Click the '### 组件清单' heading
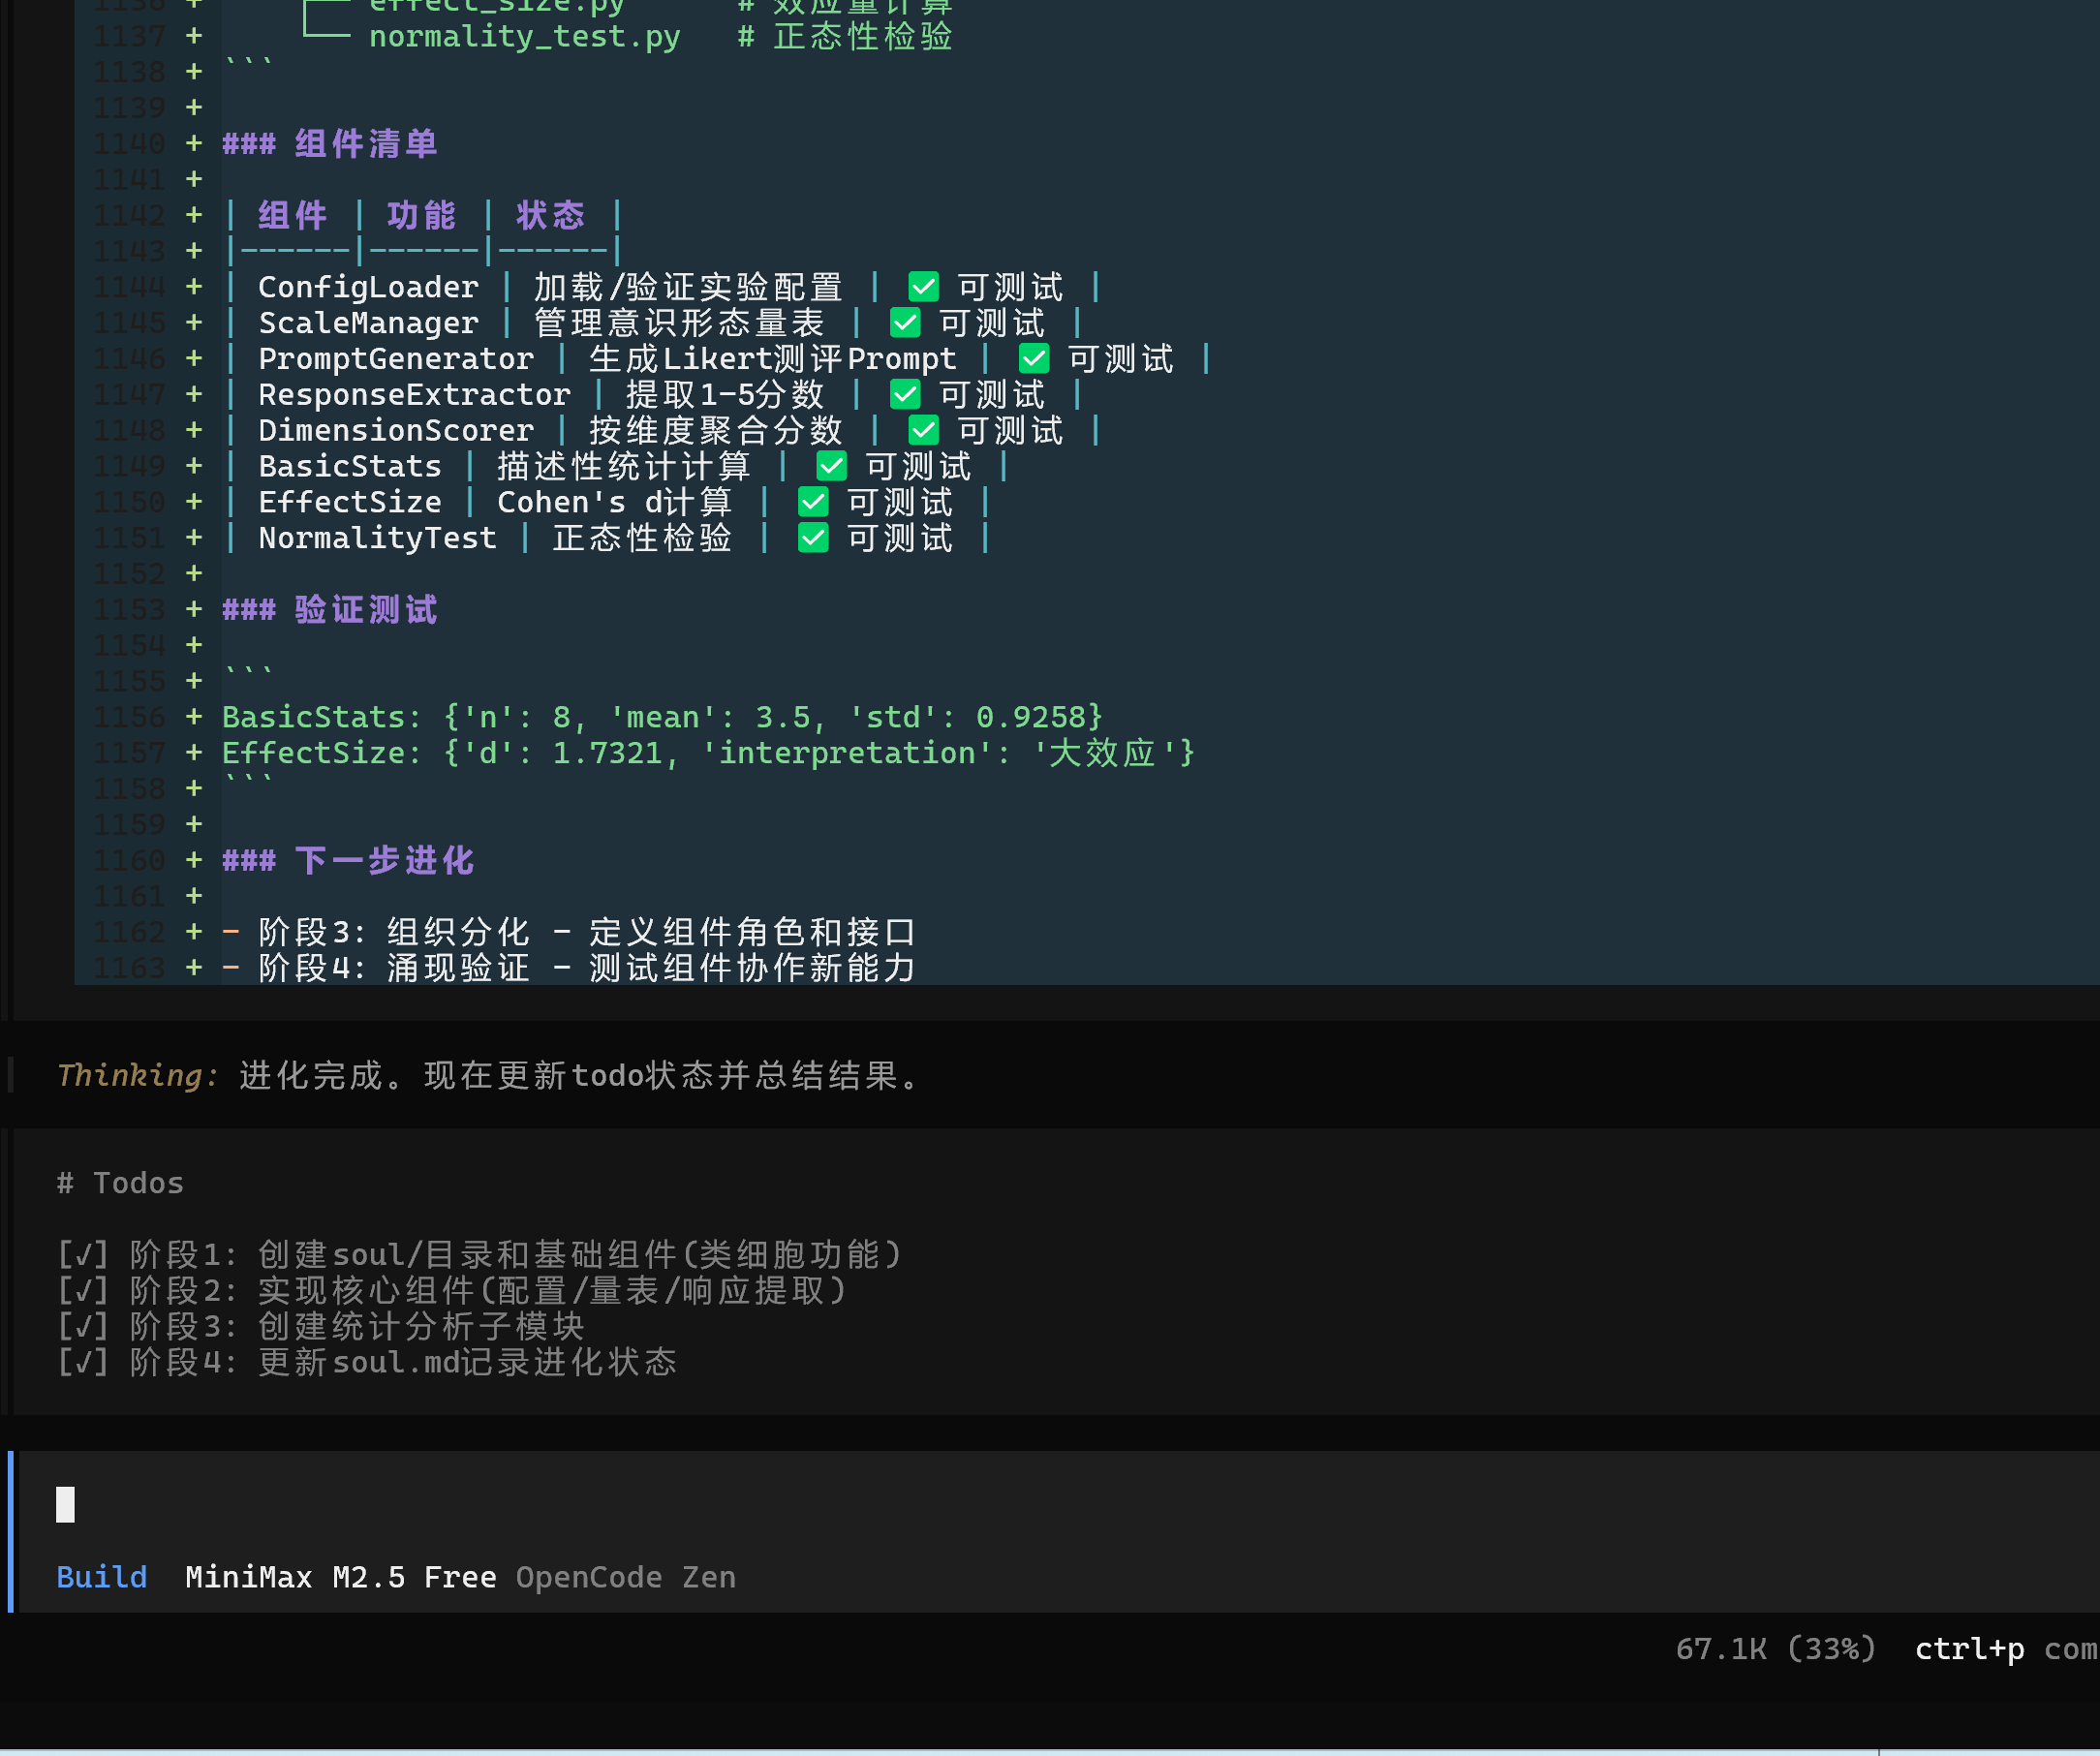The image size is (2100, 1756). [330, 144]
